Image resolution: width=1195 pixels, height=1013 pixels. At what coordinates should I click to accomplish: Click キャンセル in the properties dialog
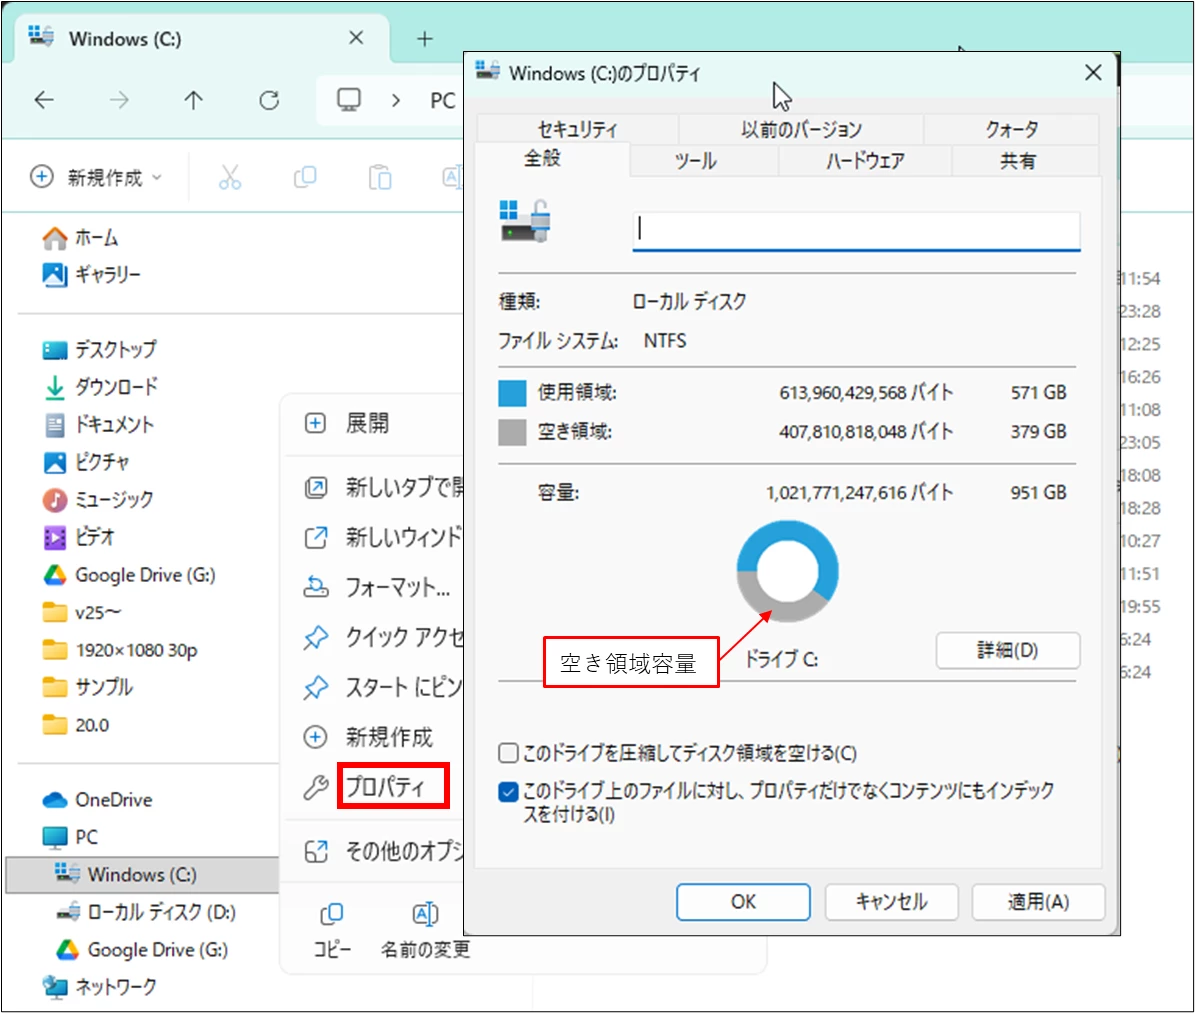pyautogui.click(x=891, y=902)
